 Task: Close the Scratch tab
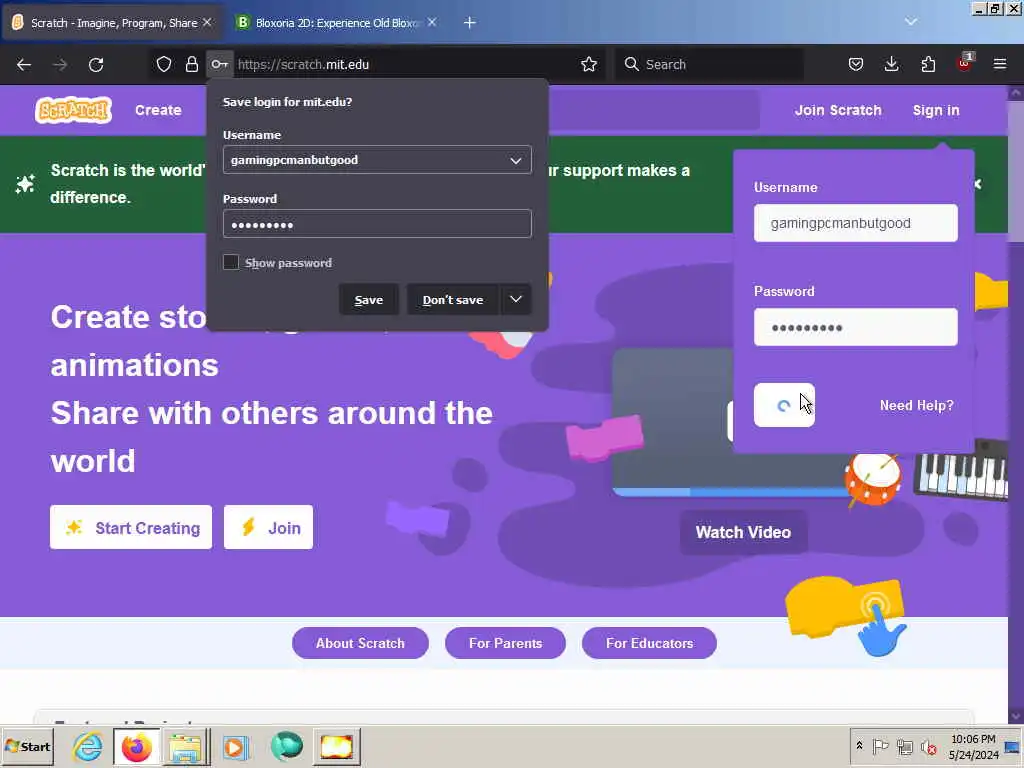pyautogui.click(x=207, y=22)
